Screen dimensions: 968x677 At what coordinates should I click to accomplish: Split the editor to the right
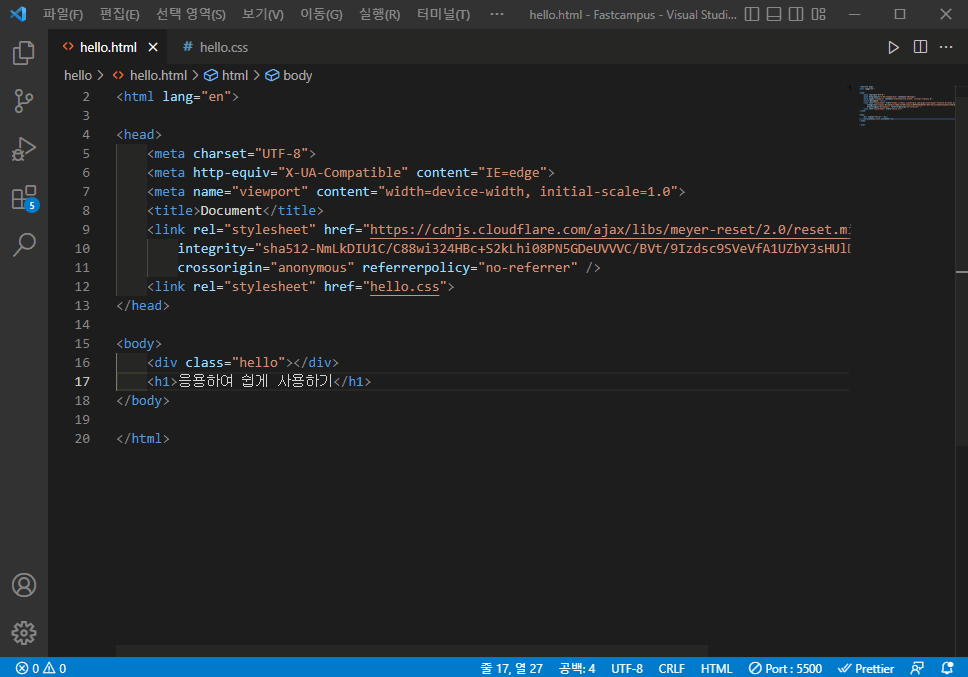(920, 47)
